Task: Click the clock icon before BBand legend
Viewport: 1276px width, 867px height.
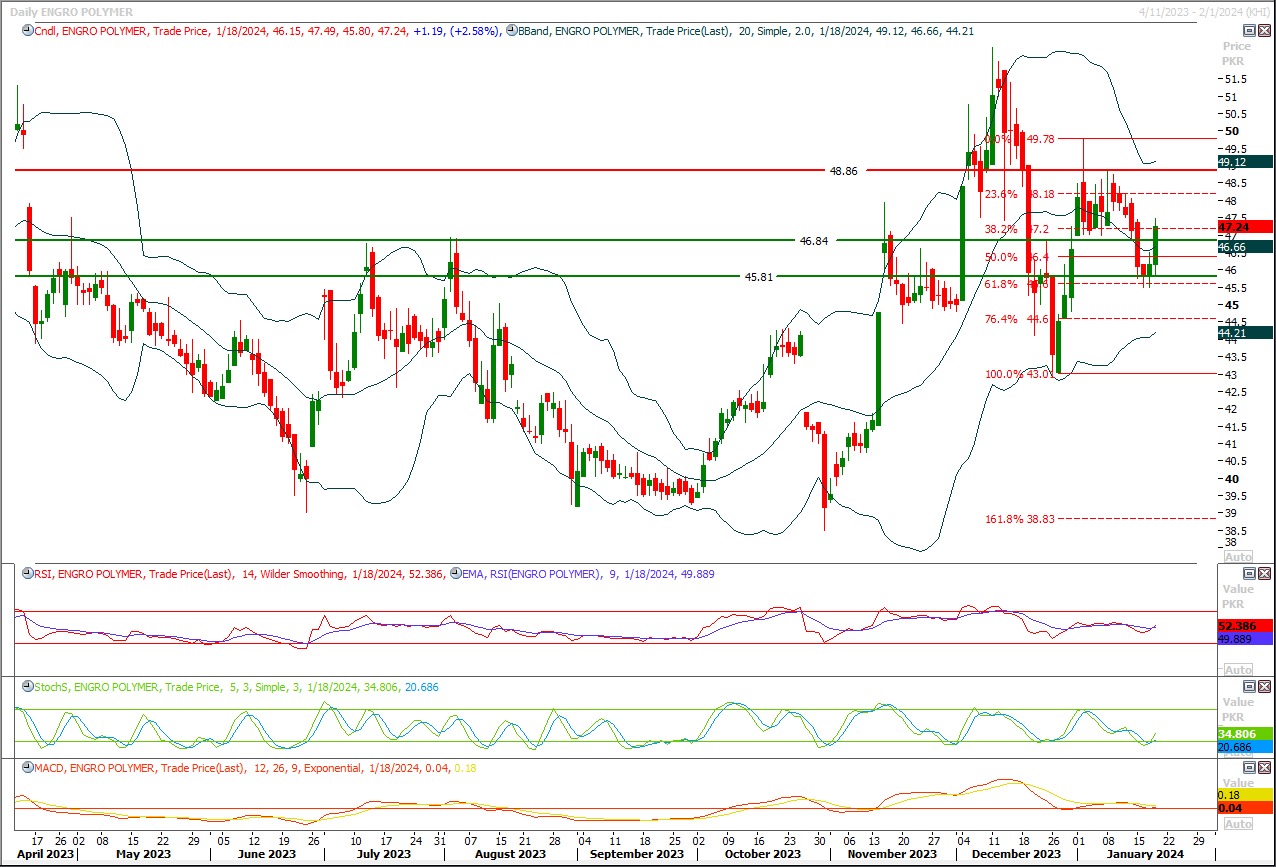Action: pos(511,31)
